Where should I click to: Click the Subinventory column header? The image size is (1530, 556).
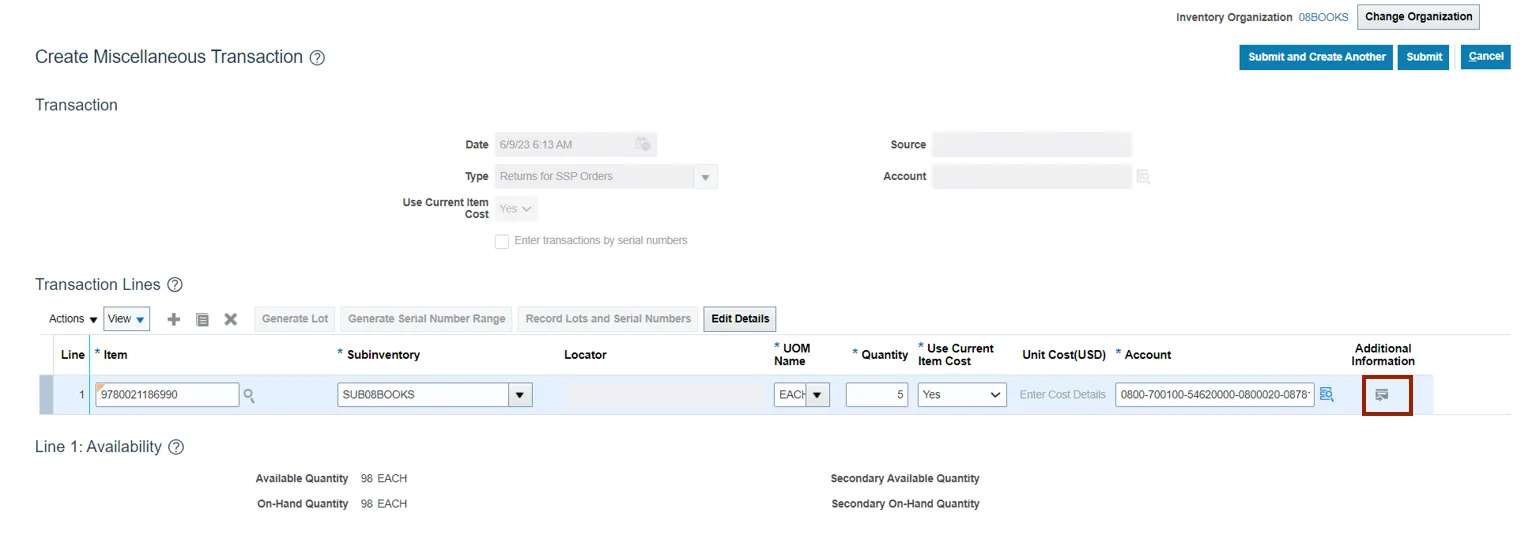[x=383, y=355]
